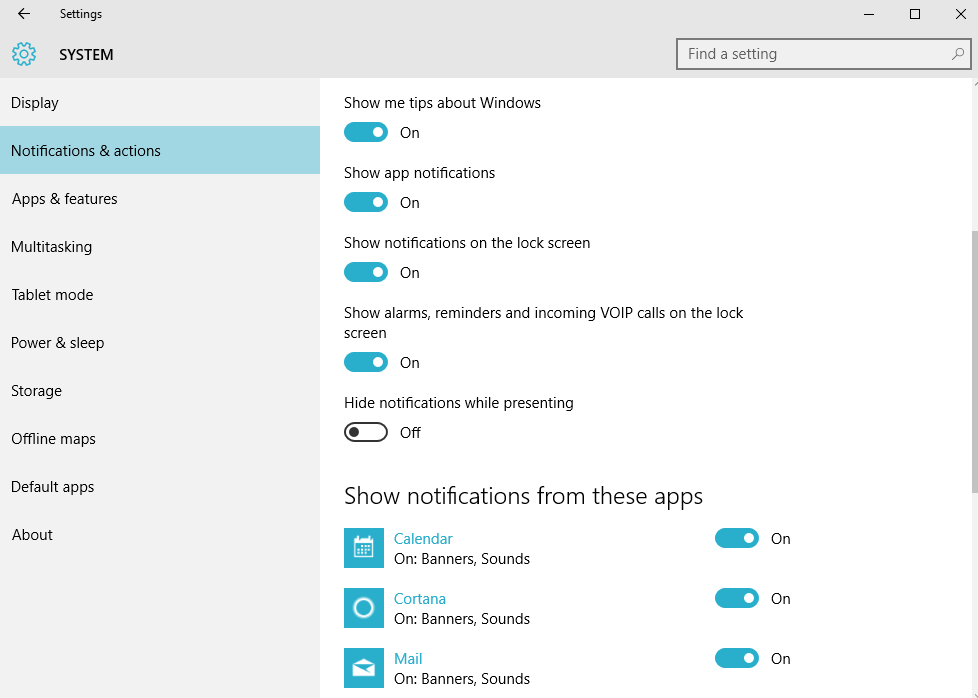This screenshot has width=978, height=698.
Task: Open Multitasking settings
Action: tap(160, 246)
